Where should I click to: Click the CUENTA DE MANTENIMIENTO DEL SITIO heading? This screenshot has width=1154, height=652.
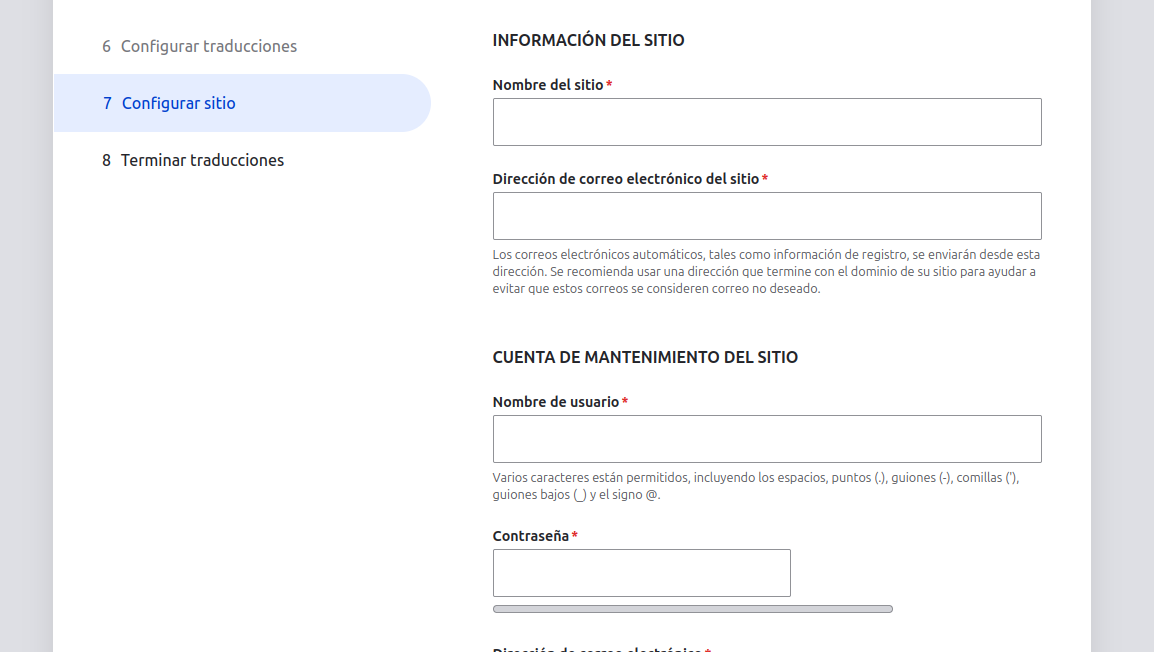645,357
